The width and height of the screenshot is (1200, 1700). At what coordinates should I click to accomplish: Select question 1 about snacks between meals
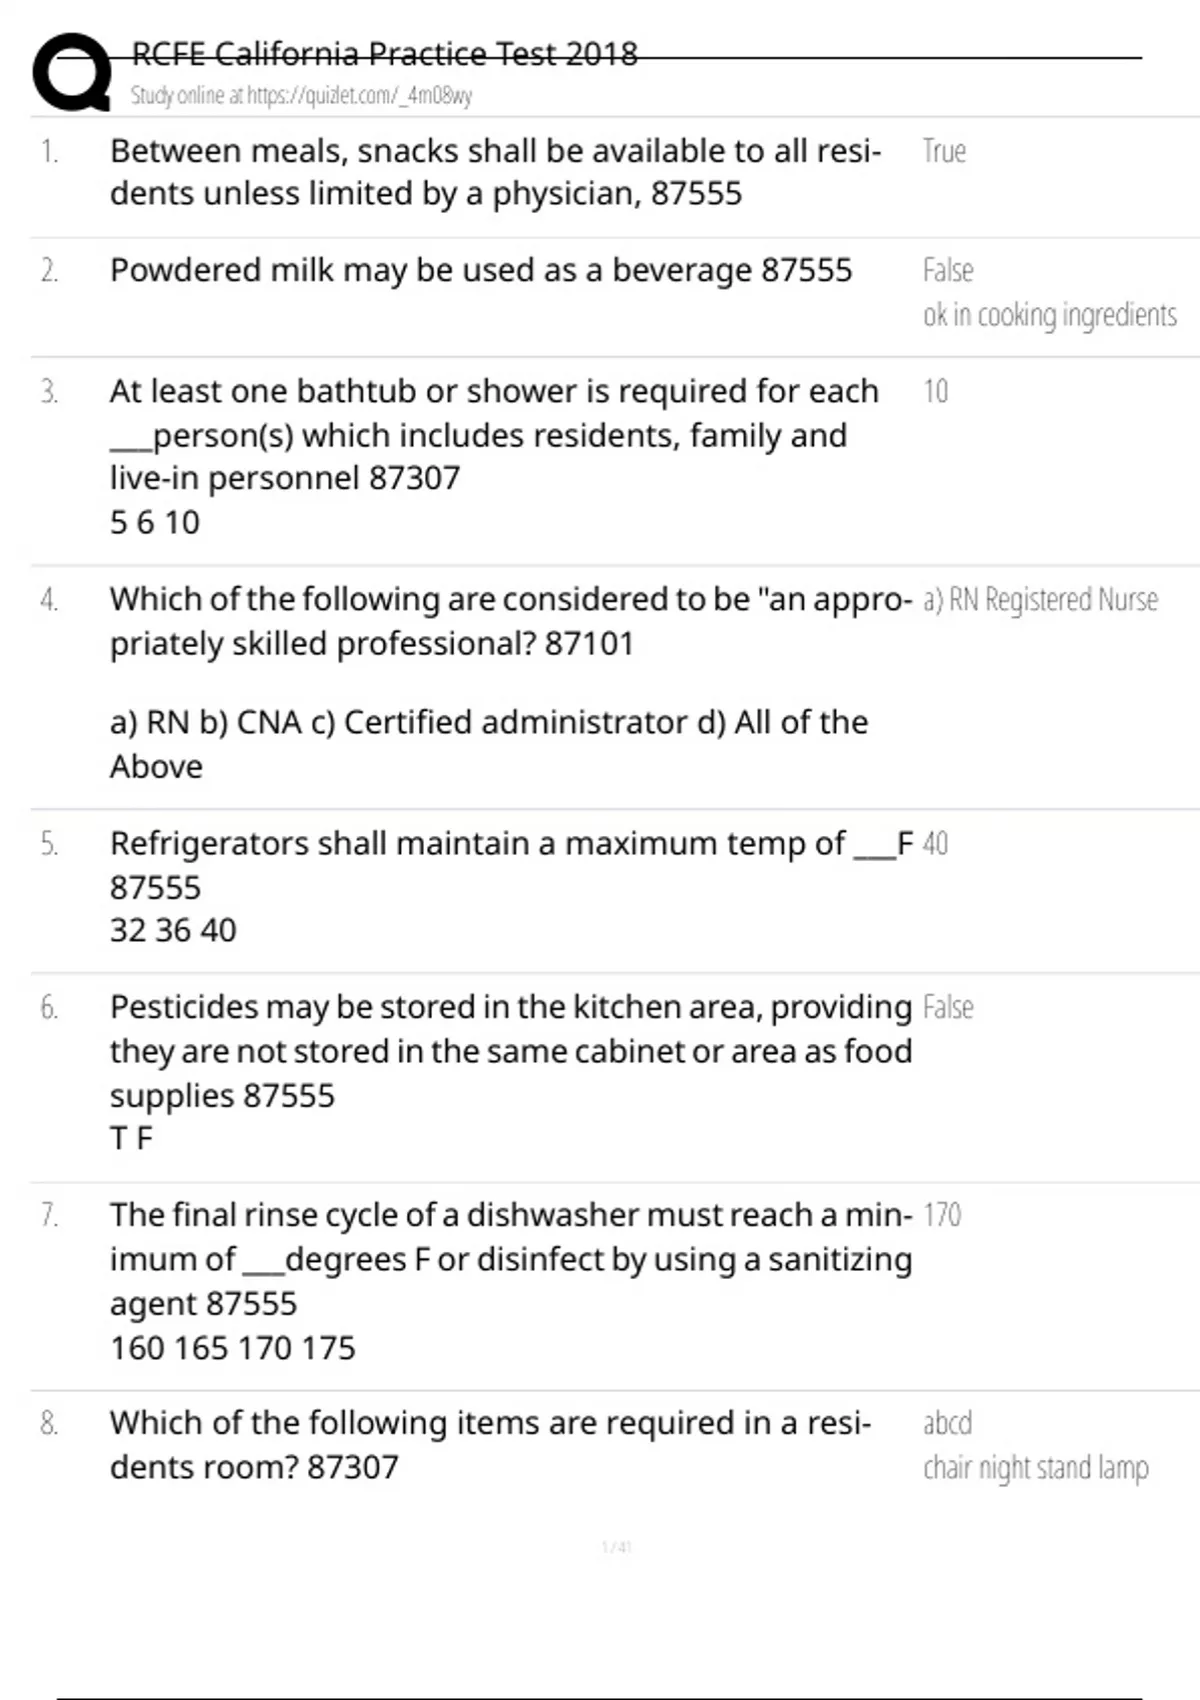point(496,172)
